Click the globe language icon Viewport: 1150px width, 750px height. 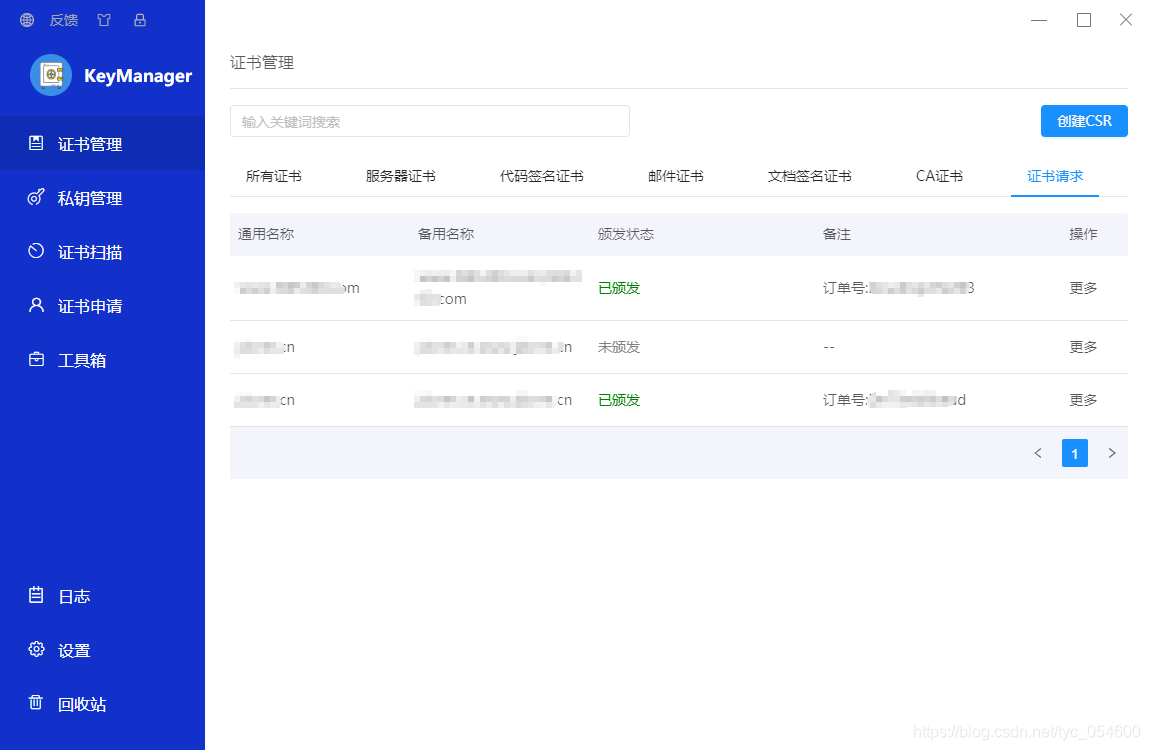coord(26,19)
